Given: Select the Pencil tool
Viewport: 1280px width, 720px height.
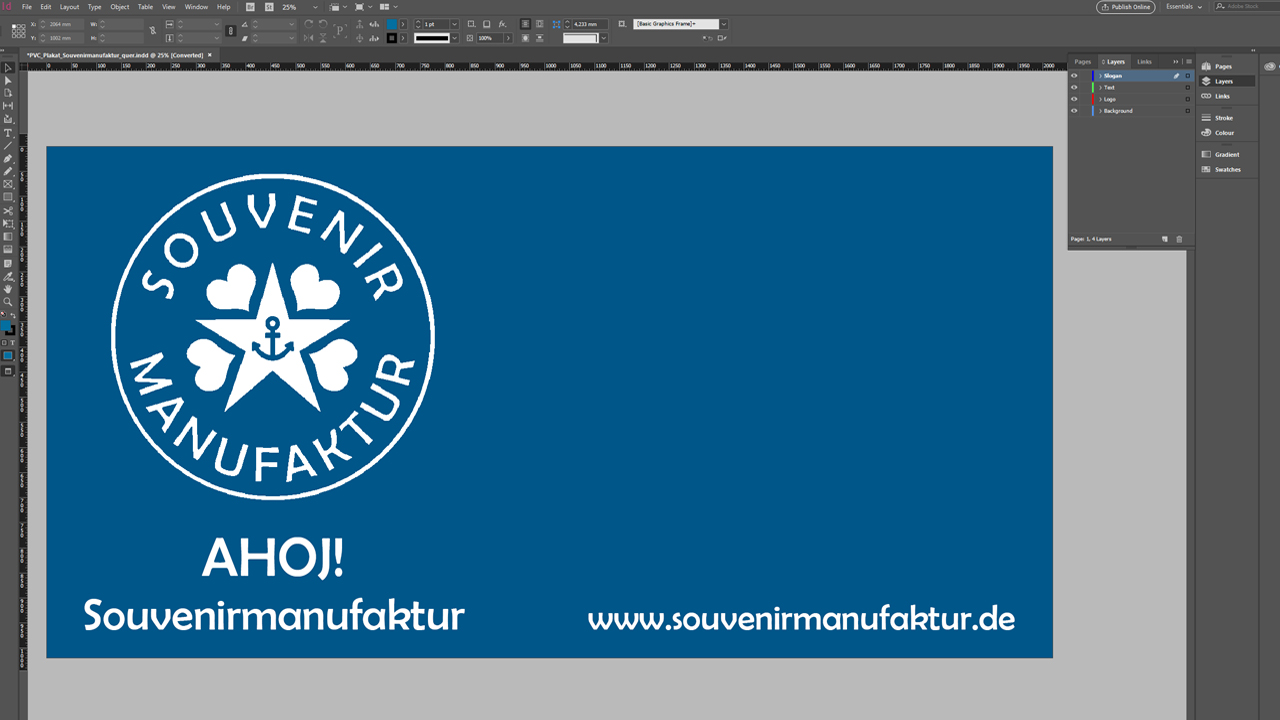Looking at the screenshot, I should pyautogui.click(x=8, y=171).
